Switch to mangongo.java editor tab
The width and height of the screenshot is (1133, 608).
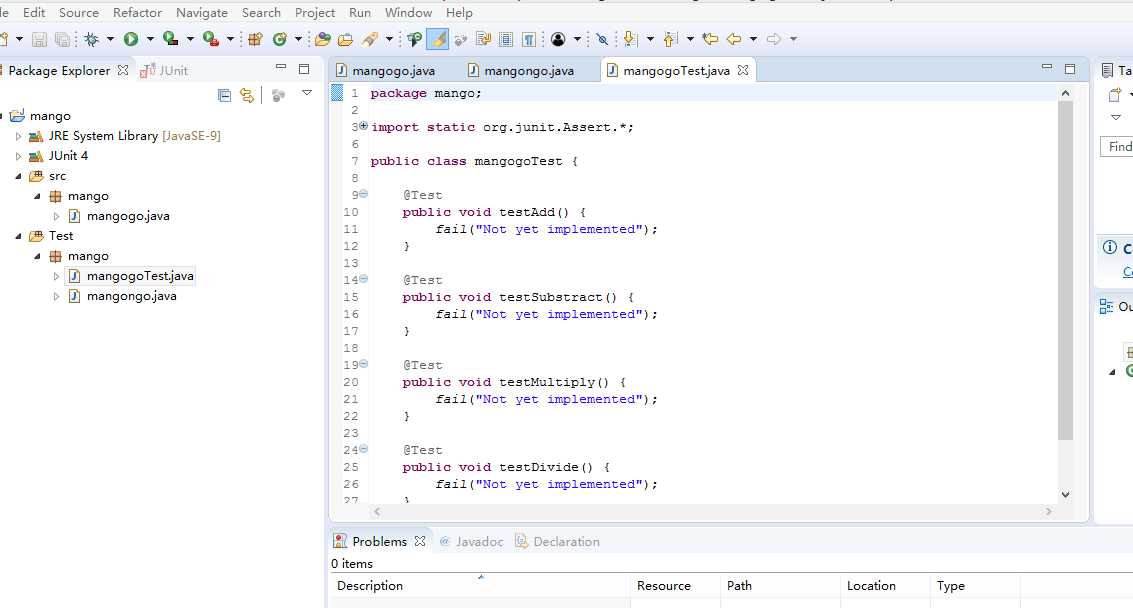(x=522, y=71)
